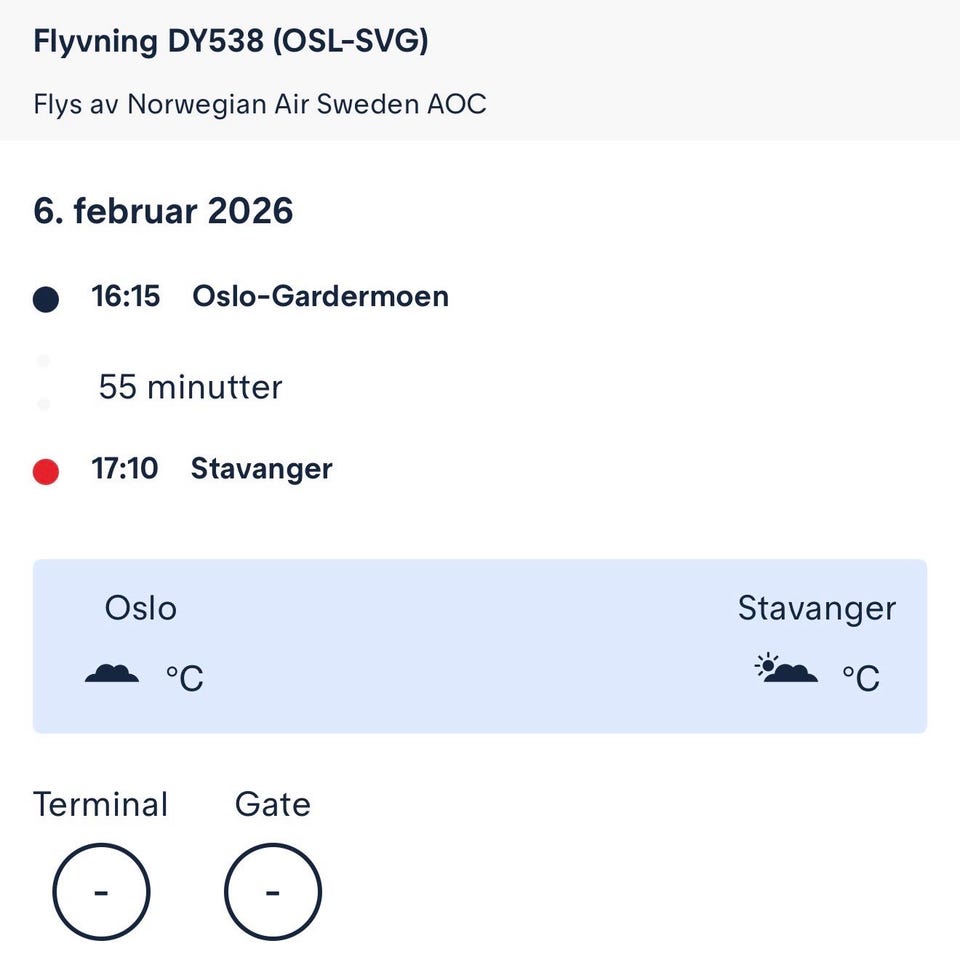Screen dimensions: 960x962
Task: Click the red arrival dot
Action: click(x=46, y=471)
